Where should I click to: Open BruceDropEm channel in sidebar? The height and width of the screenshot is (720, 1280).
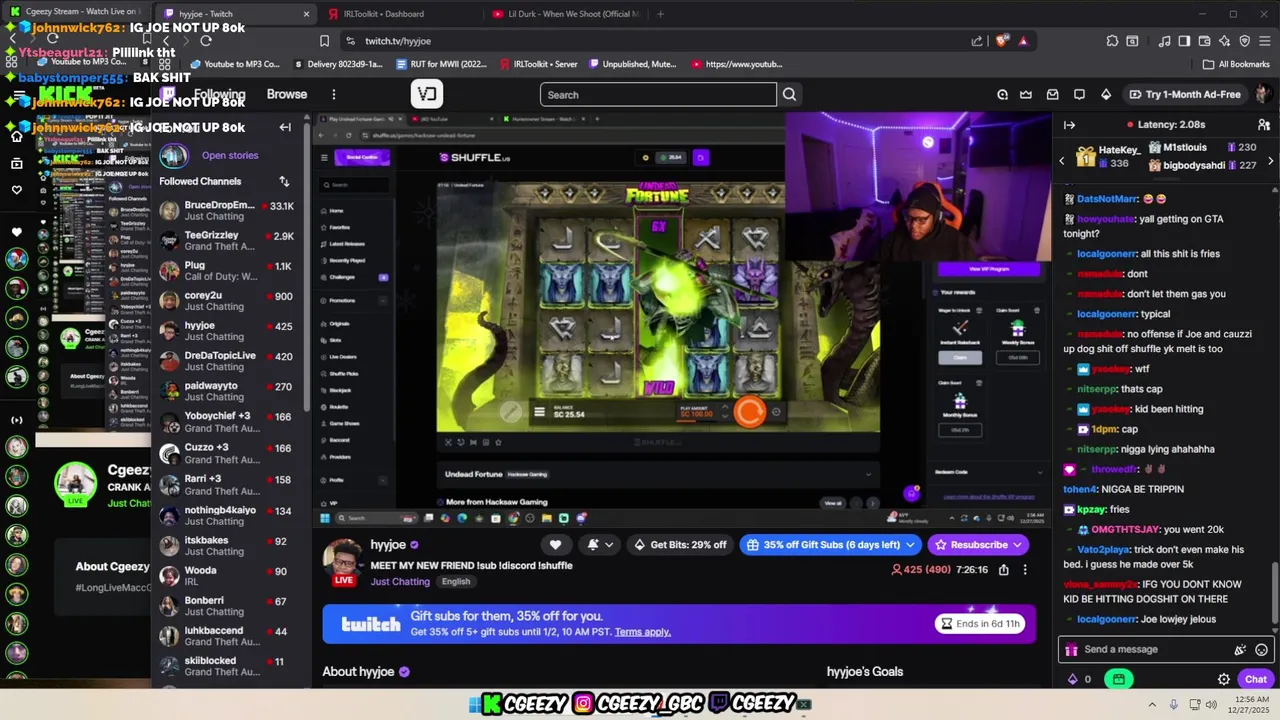(x=228, y=211)
